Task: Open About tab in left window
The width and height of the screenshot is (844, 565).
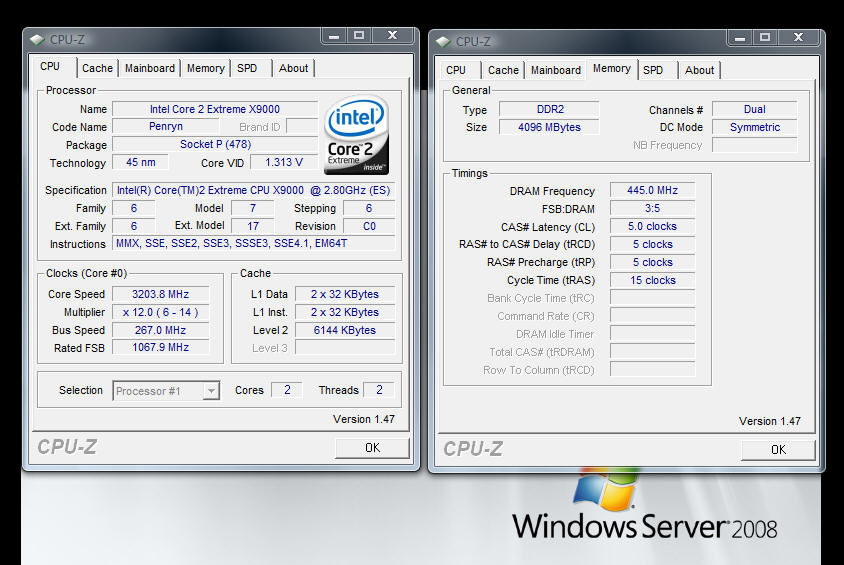Action: click(293, 68)
